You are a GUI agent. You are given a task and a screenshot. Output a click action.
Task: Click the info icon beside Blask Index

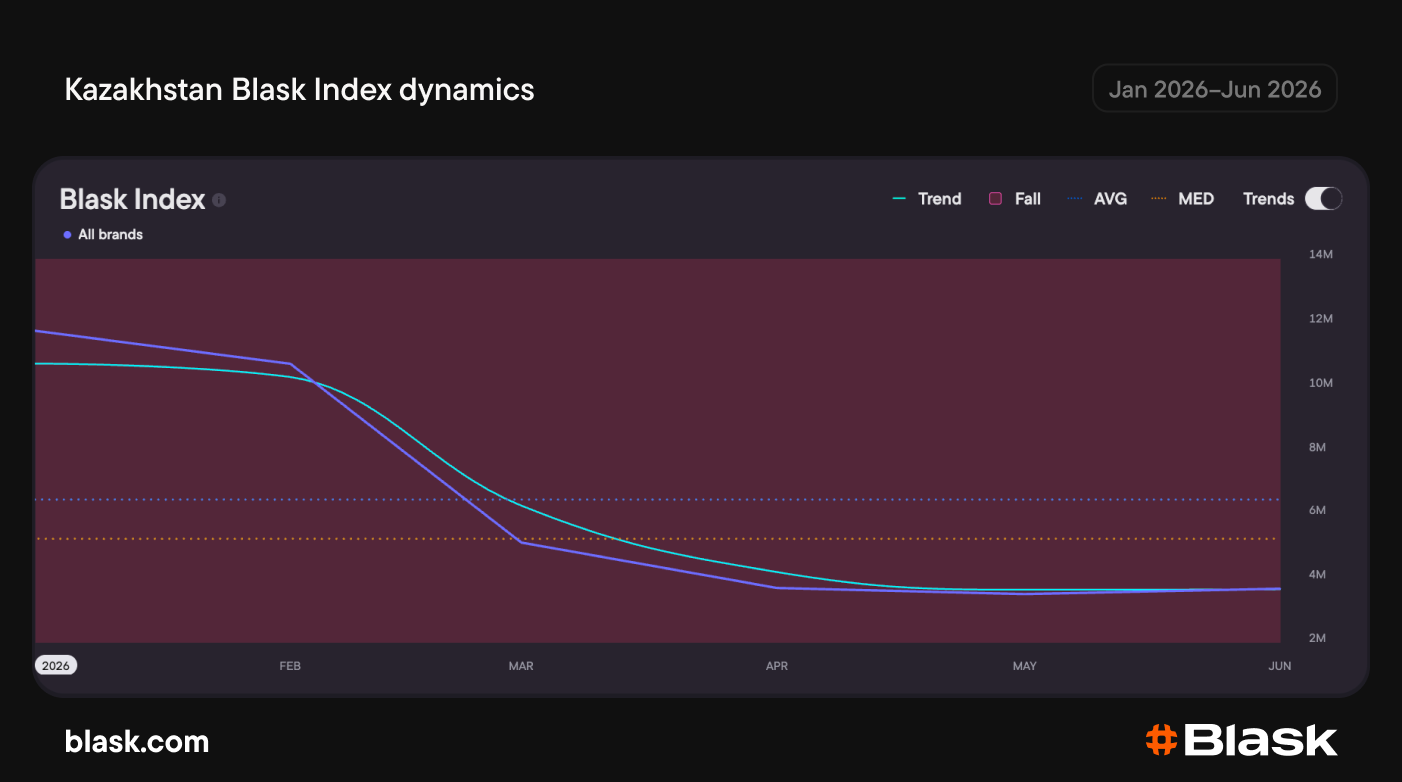(x=219, y=200)
